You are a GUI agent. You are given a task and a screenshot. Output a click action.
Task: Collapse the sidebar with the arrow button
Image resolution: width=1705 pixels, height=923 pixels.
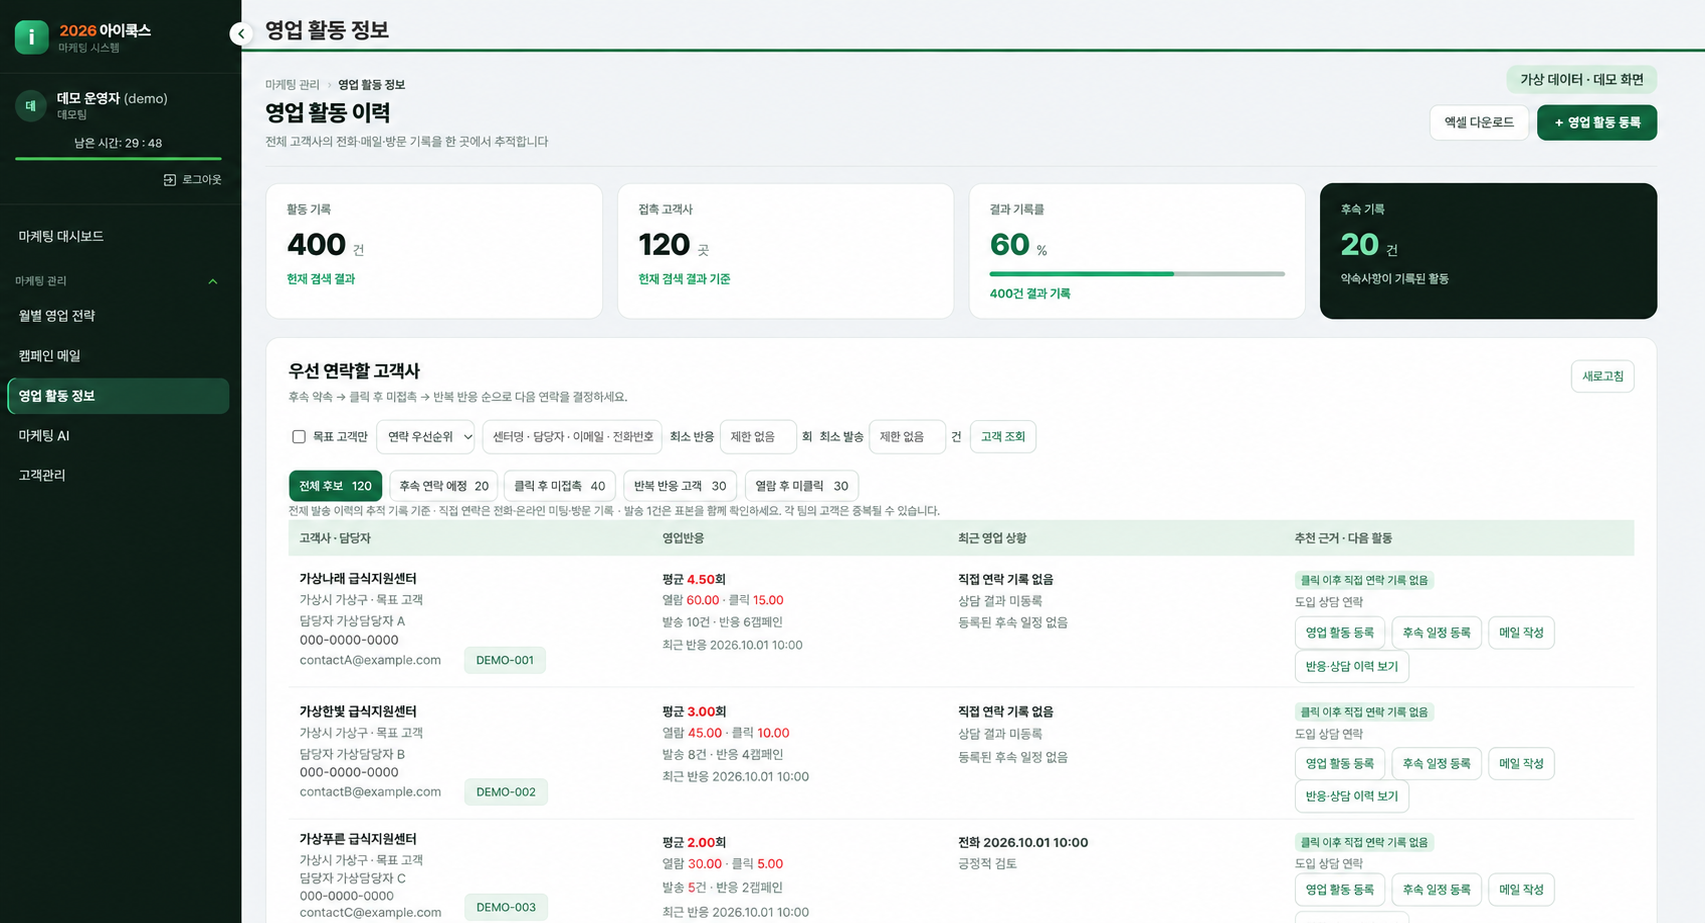pos(241,34)
